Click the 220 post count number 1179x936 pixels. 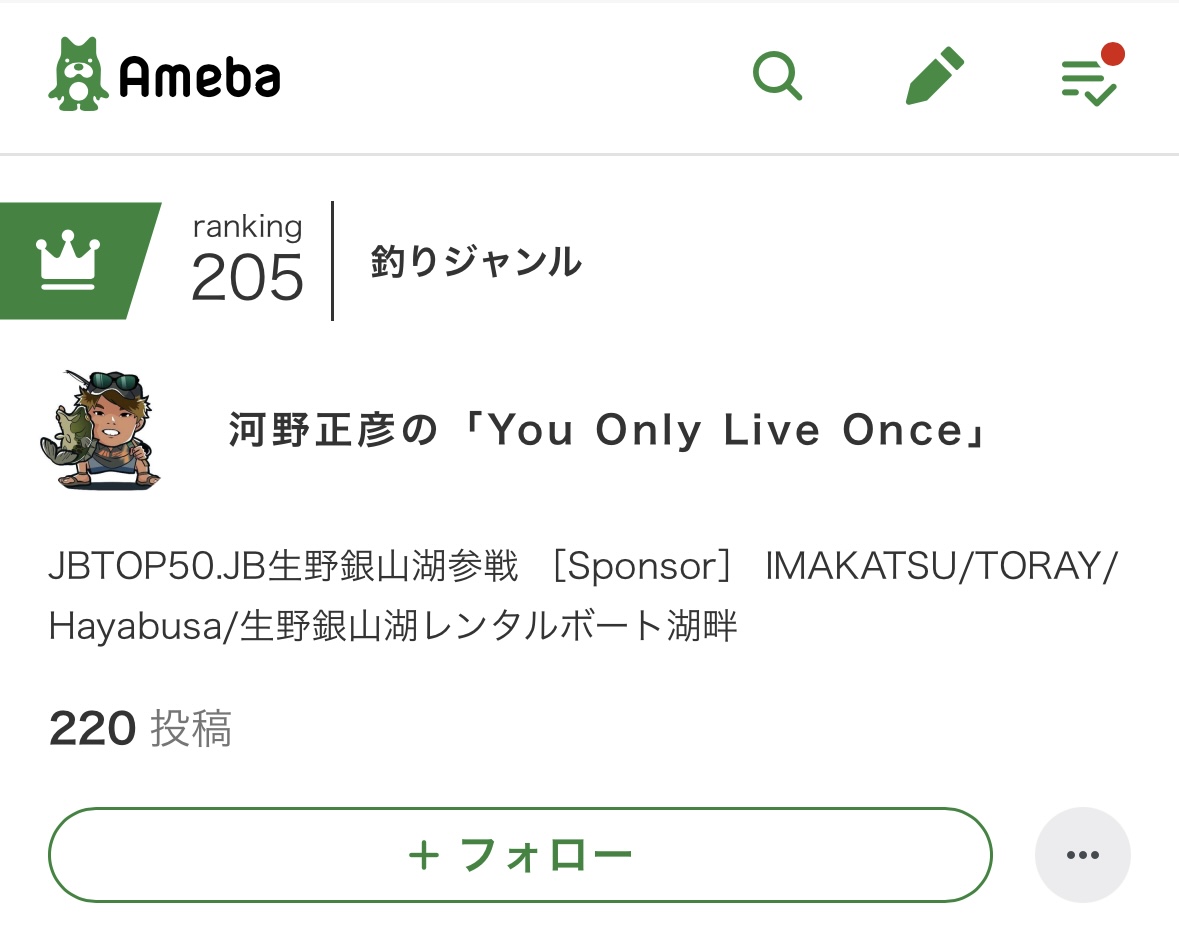pyautogui.click(x=92, y=729)
